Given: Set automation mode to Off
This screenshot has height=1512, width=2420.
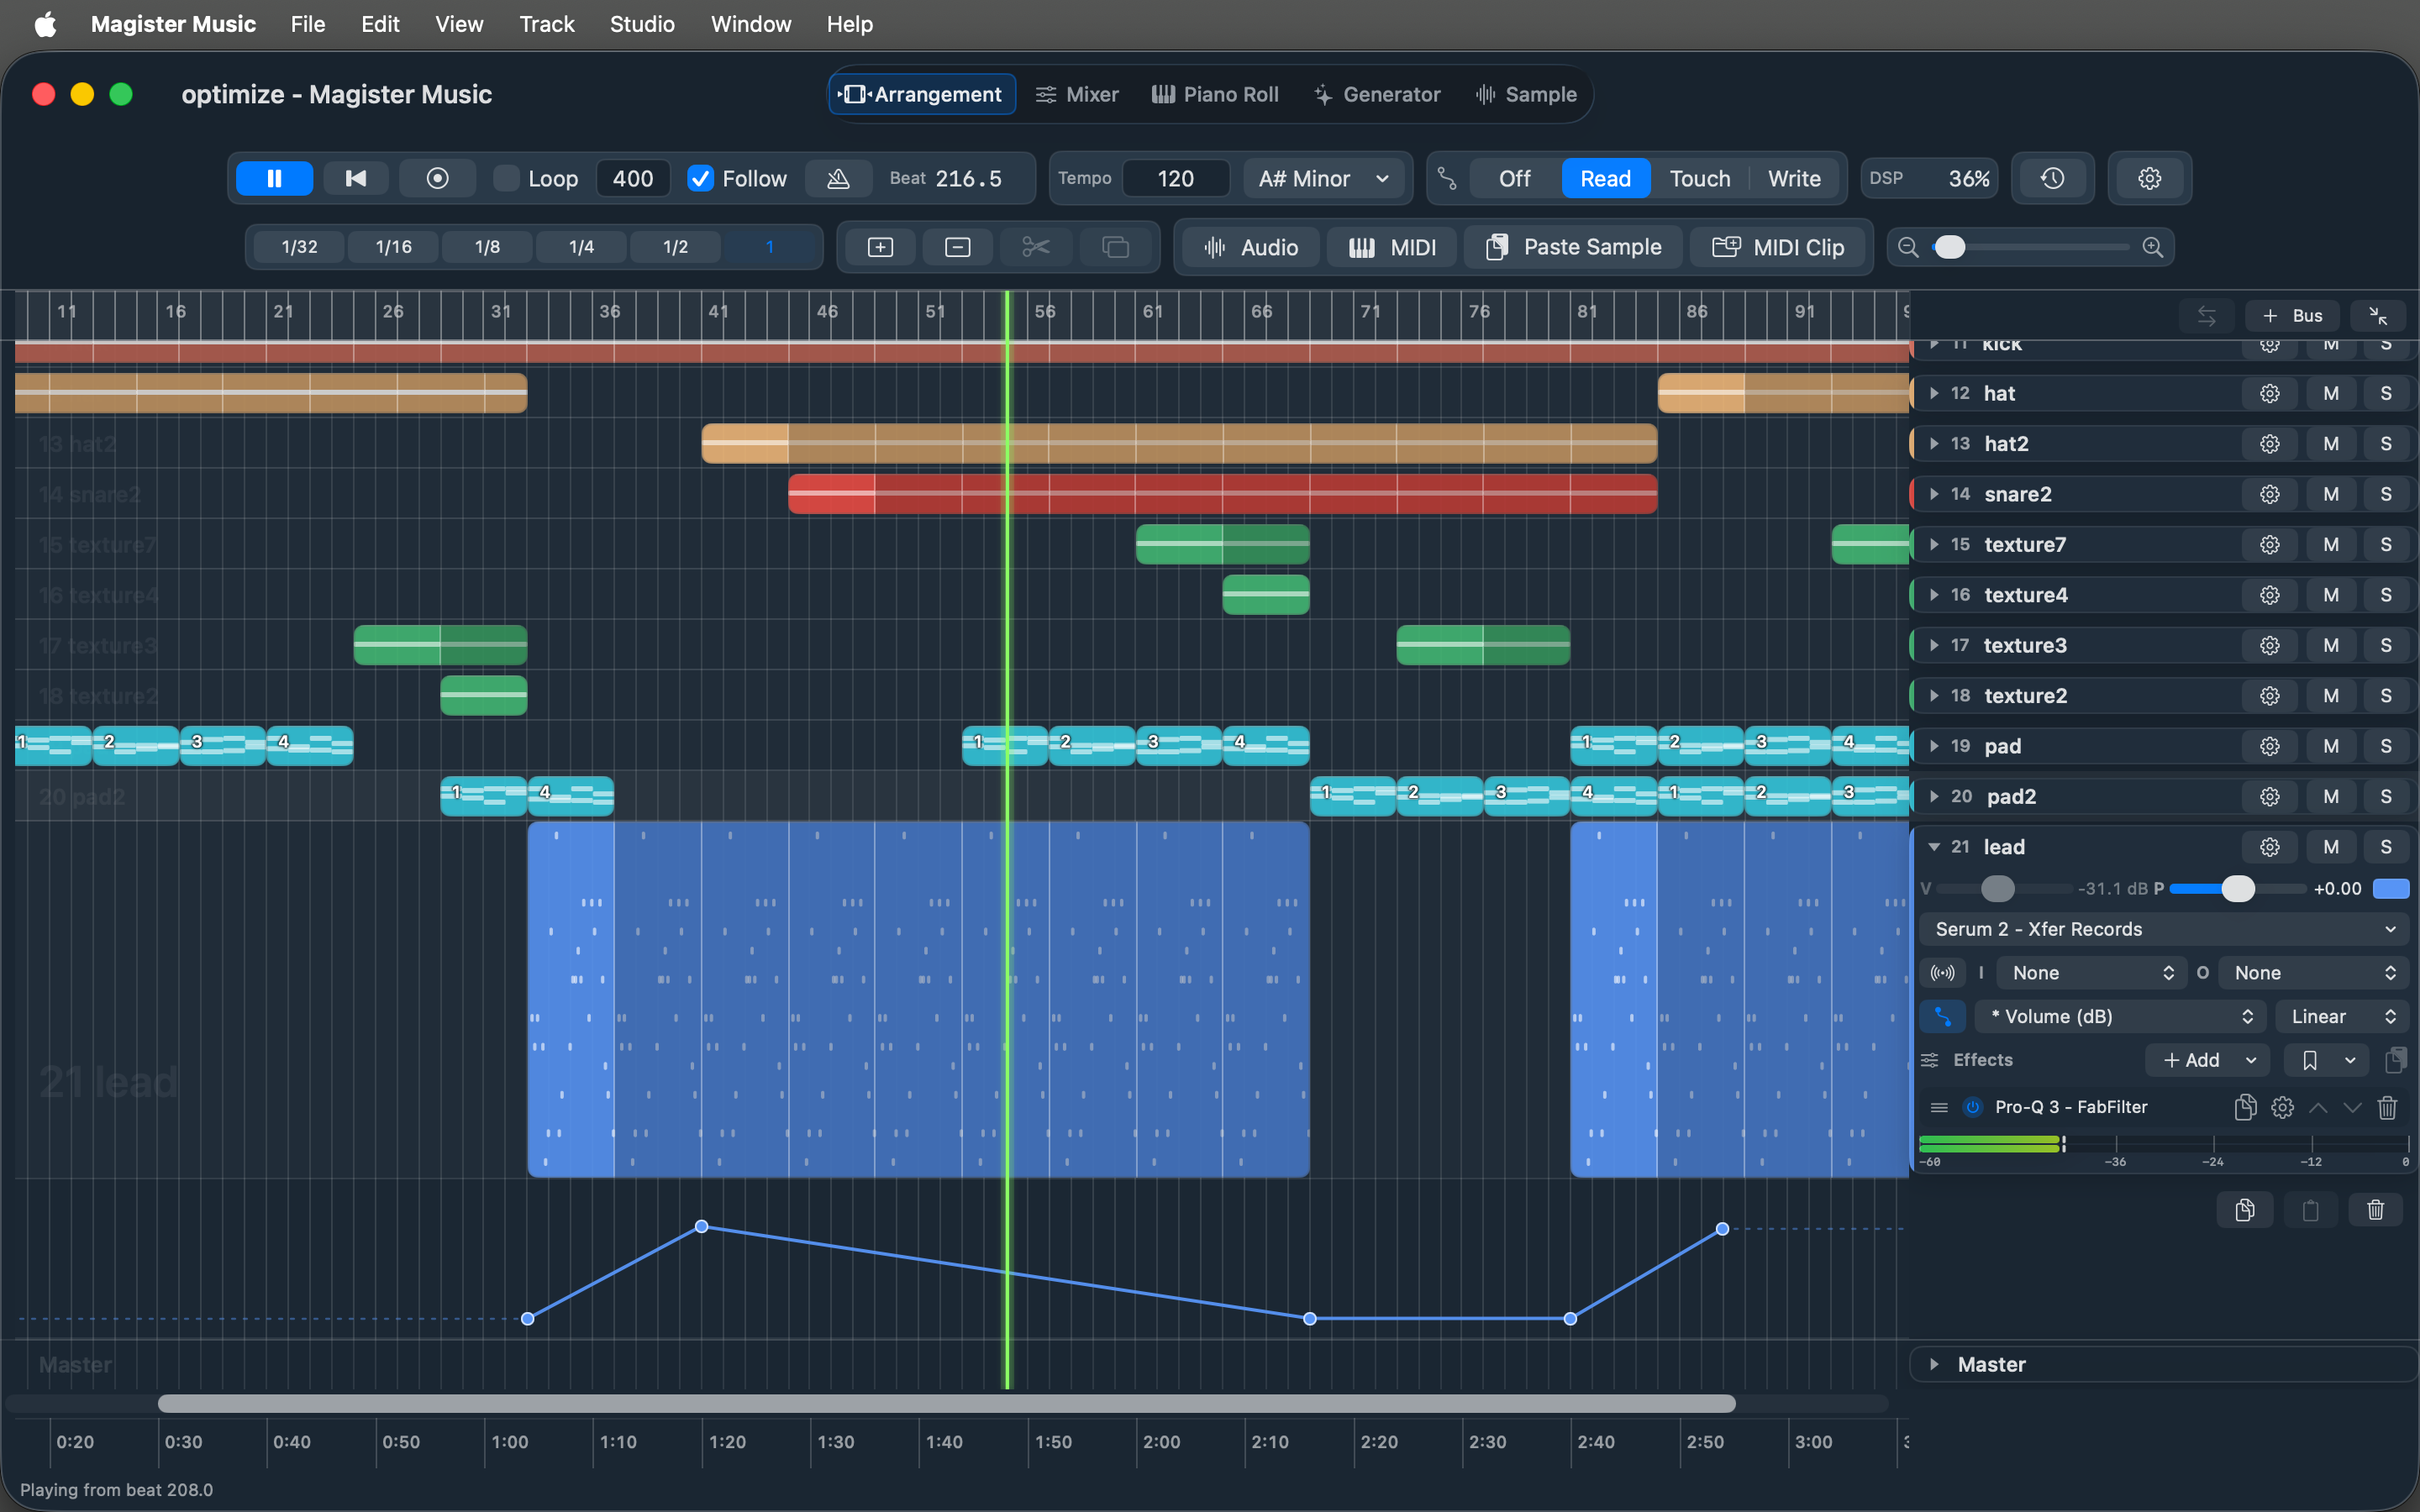Looking at the screenshot, I should point(1514,178).
